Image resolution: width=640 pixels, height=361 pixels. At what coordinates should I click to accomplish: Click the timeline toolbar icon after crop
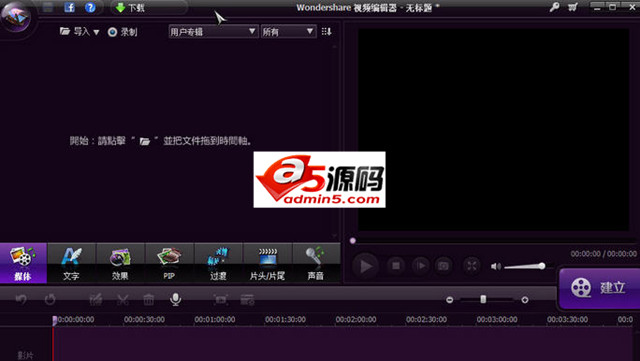247,299
